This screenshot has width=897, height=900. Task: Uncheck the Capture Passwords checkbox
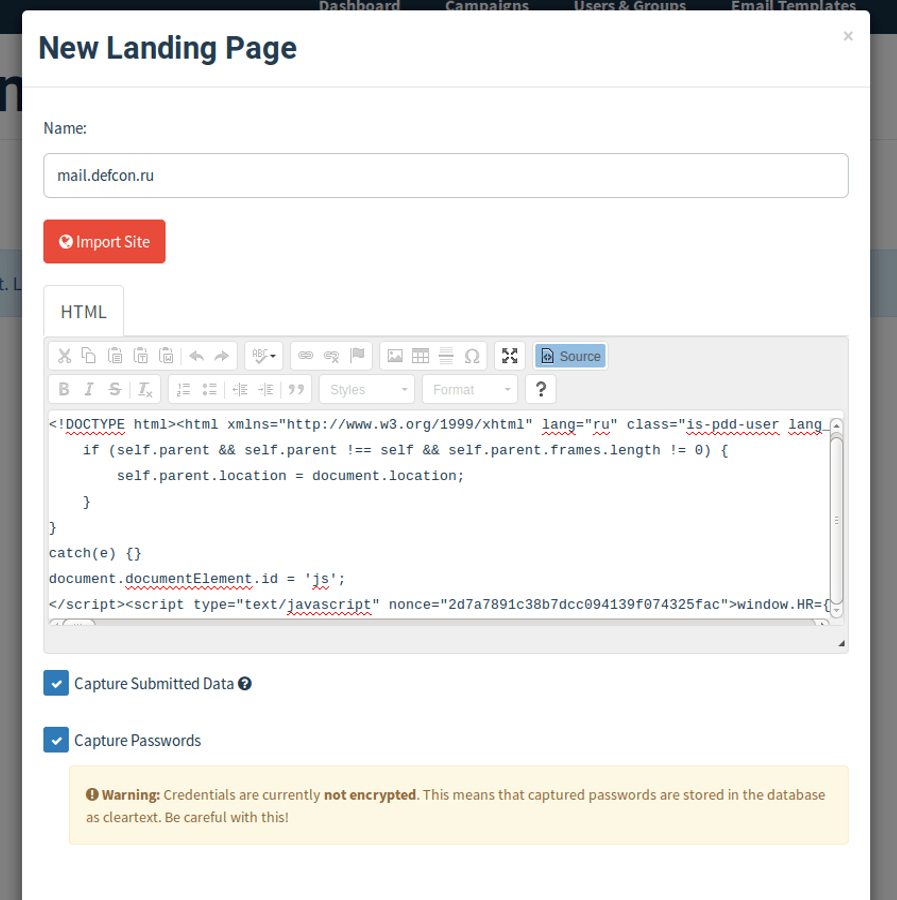point(56,740)
